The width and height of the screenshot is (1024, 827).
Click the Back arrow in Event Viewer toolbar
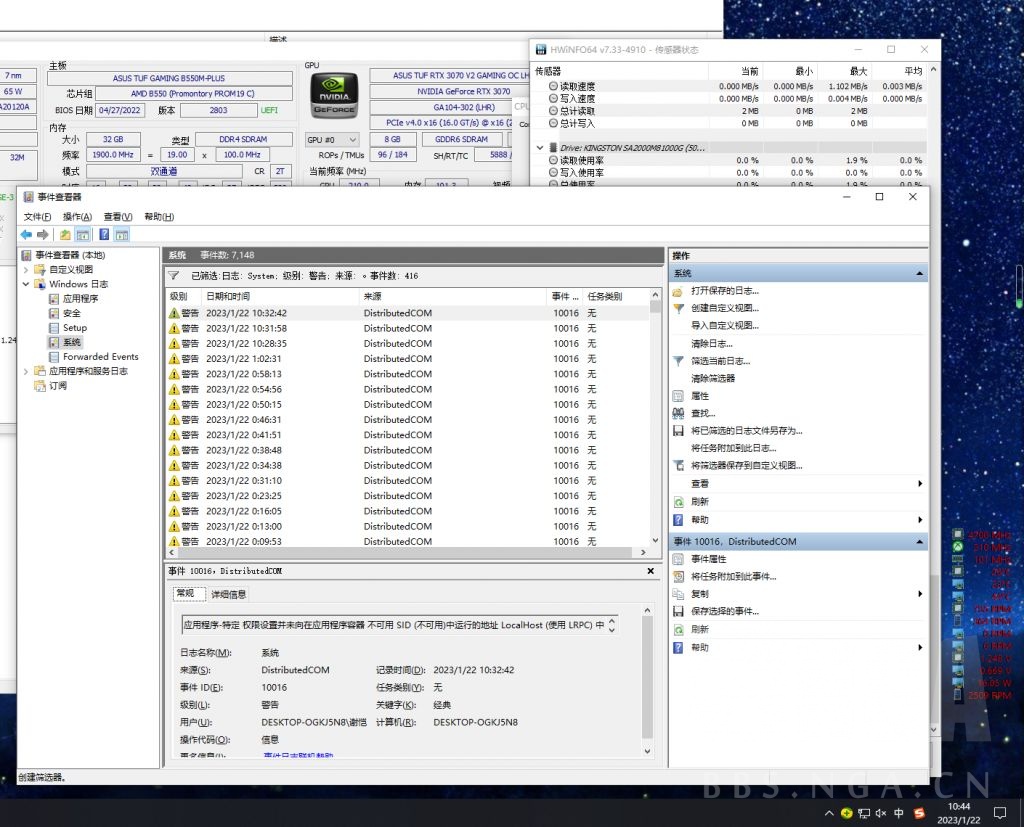tap(26, 235)
